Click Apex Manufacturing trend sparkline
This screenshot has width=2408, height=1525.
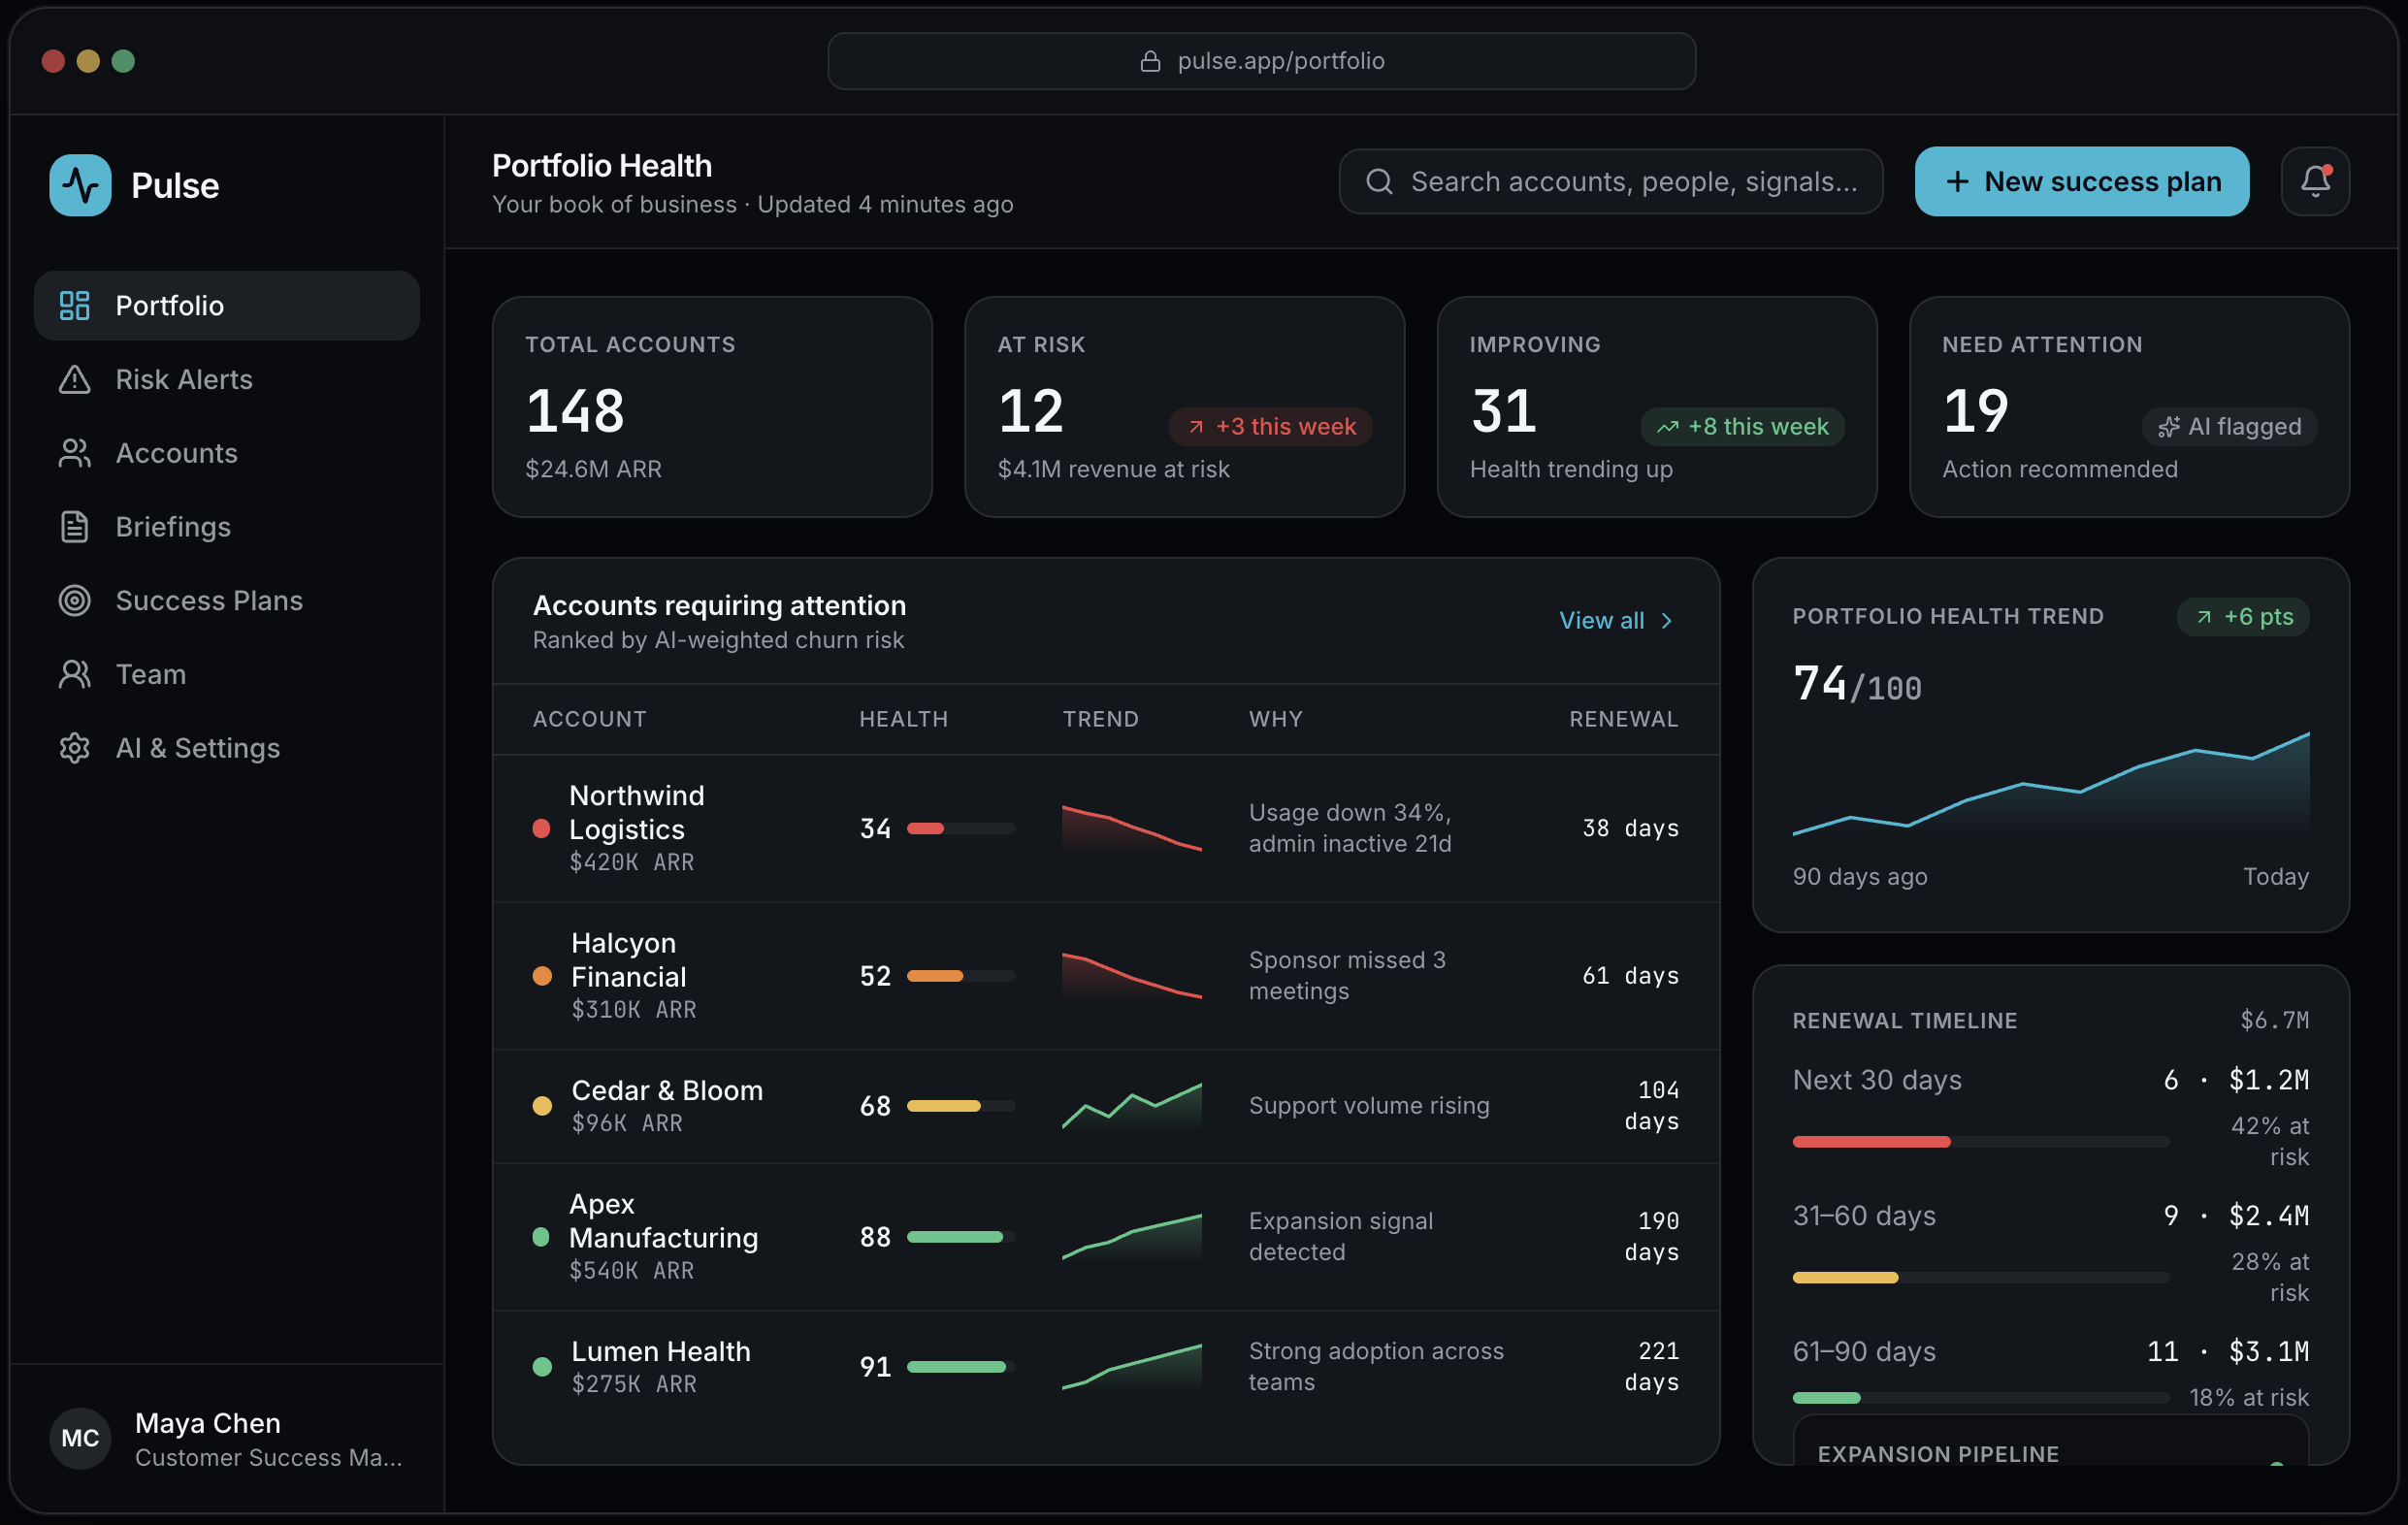click(1132, 1237)
